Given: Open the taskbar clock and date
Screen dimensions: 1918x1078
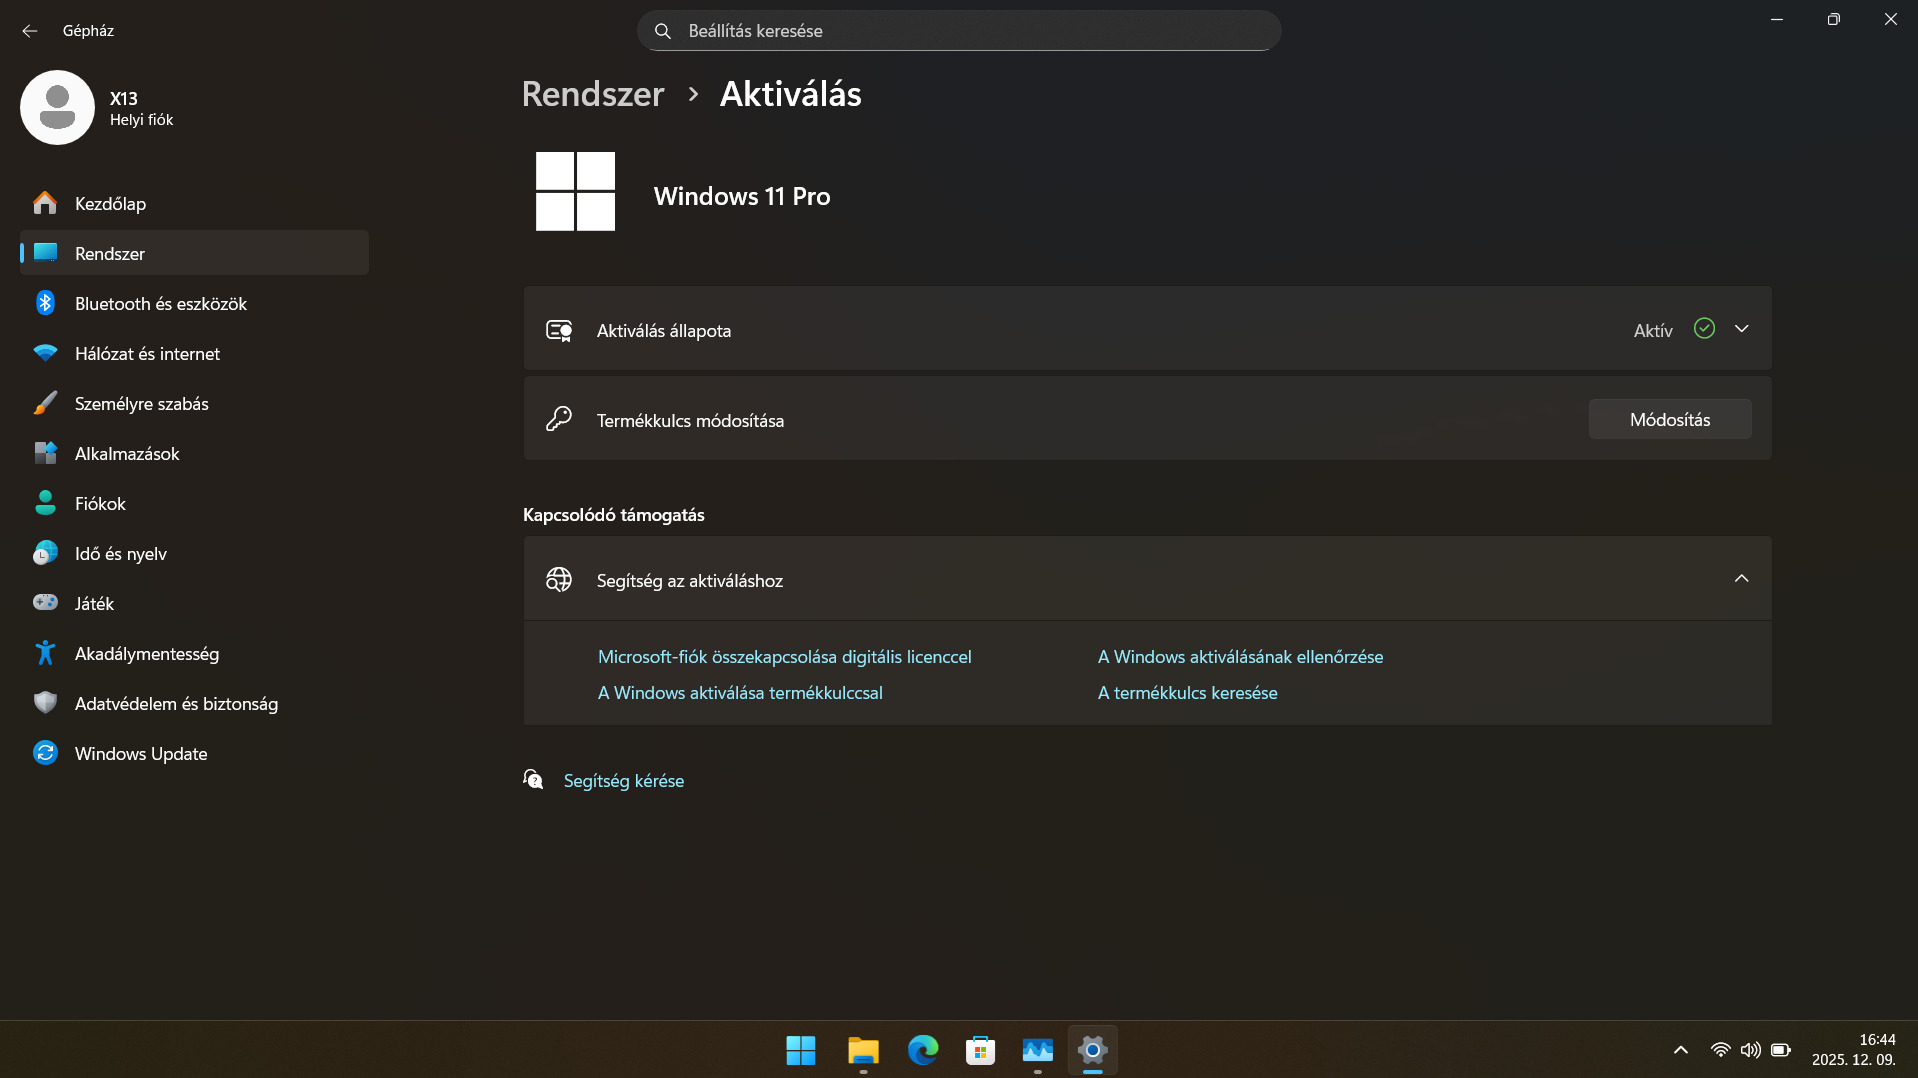Looking at the screenshot, I should [x=1854, y=1050].
